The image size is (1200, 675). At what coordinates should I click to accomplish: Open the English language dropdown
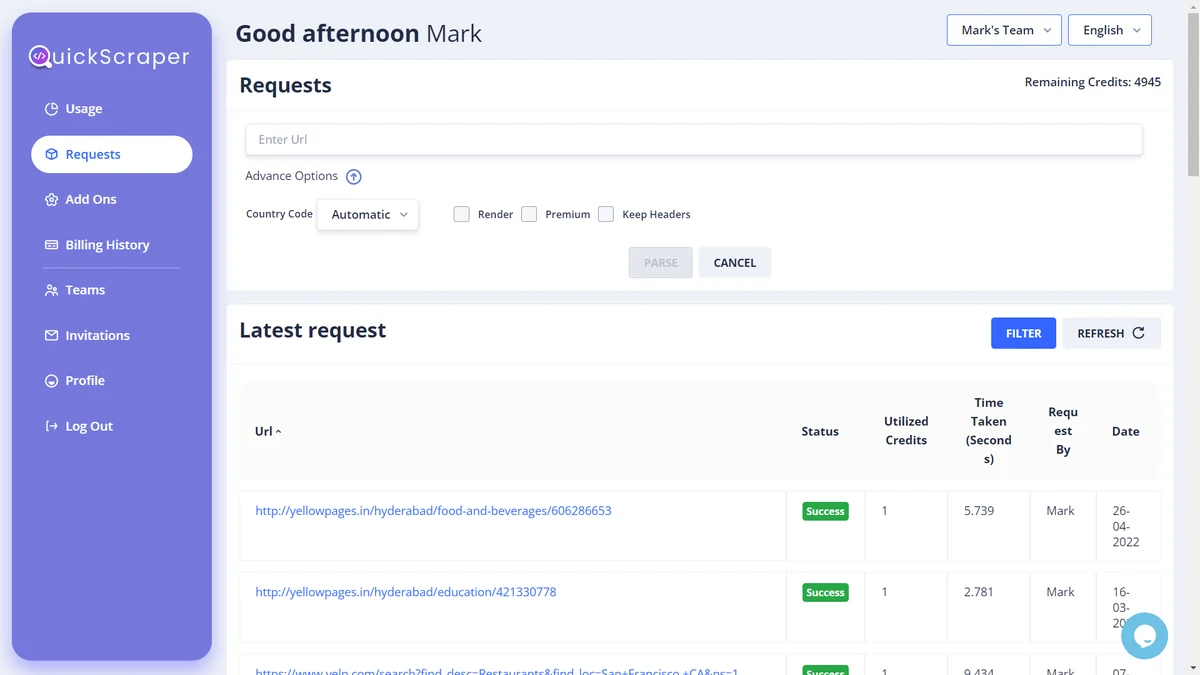coord(1110,30)
